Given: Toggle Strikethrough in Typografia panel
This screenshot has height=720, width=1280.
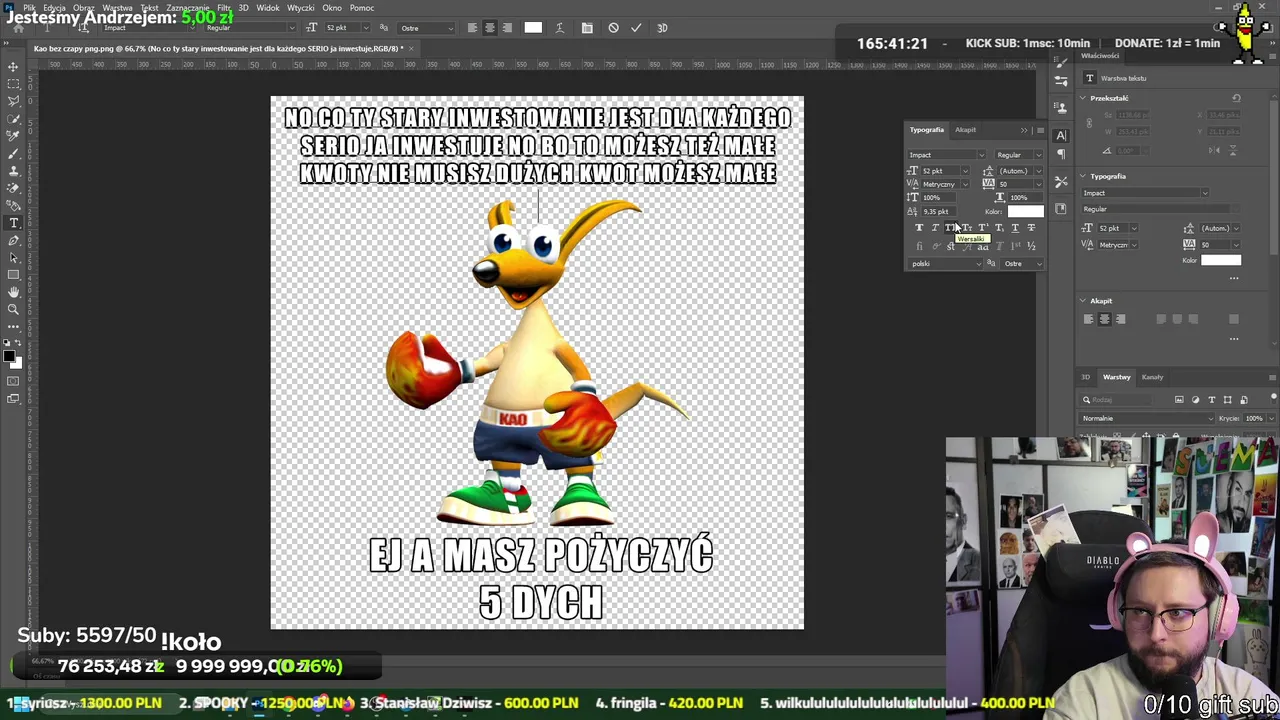Looking at the screenshot, I should (x=1031, y=228).
